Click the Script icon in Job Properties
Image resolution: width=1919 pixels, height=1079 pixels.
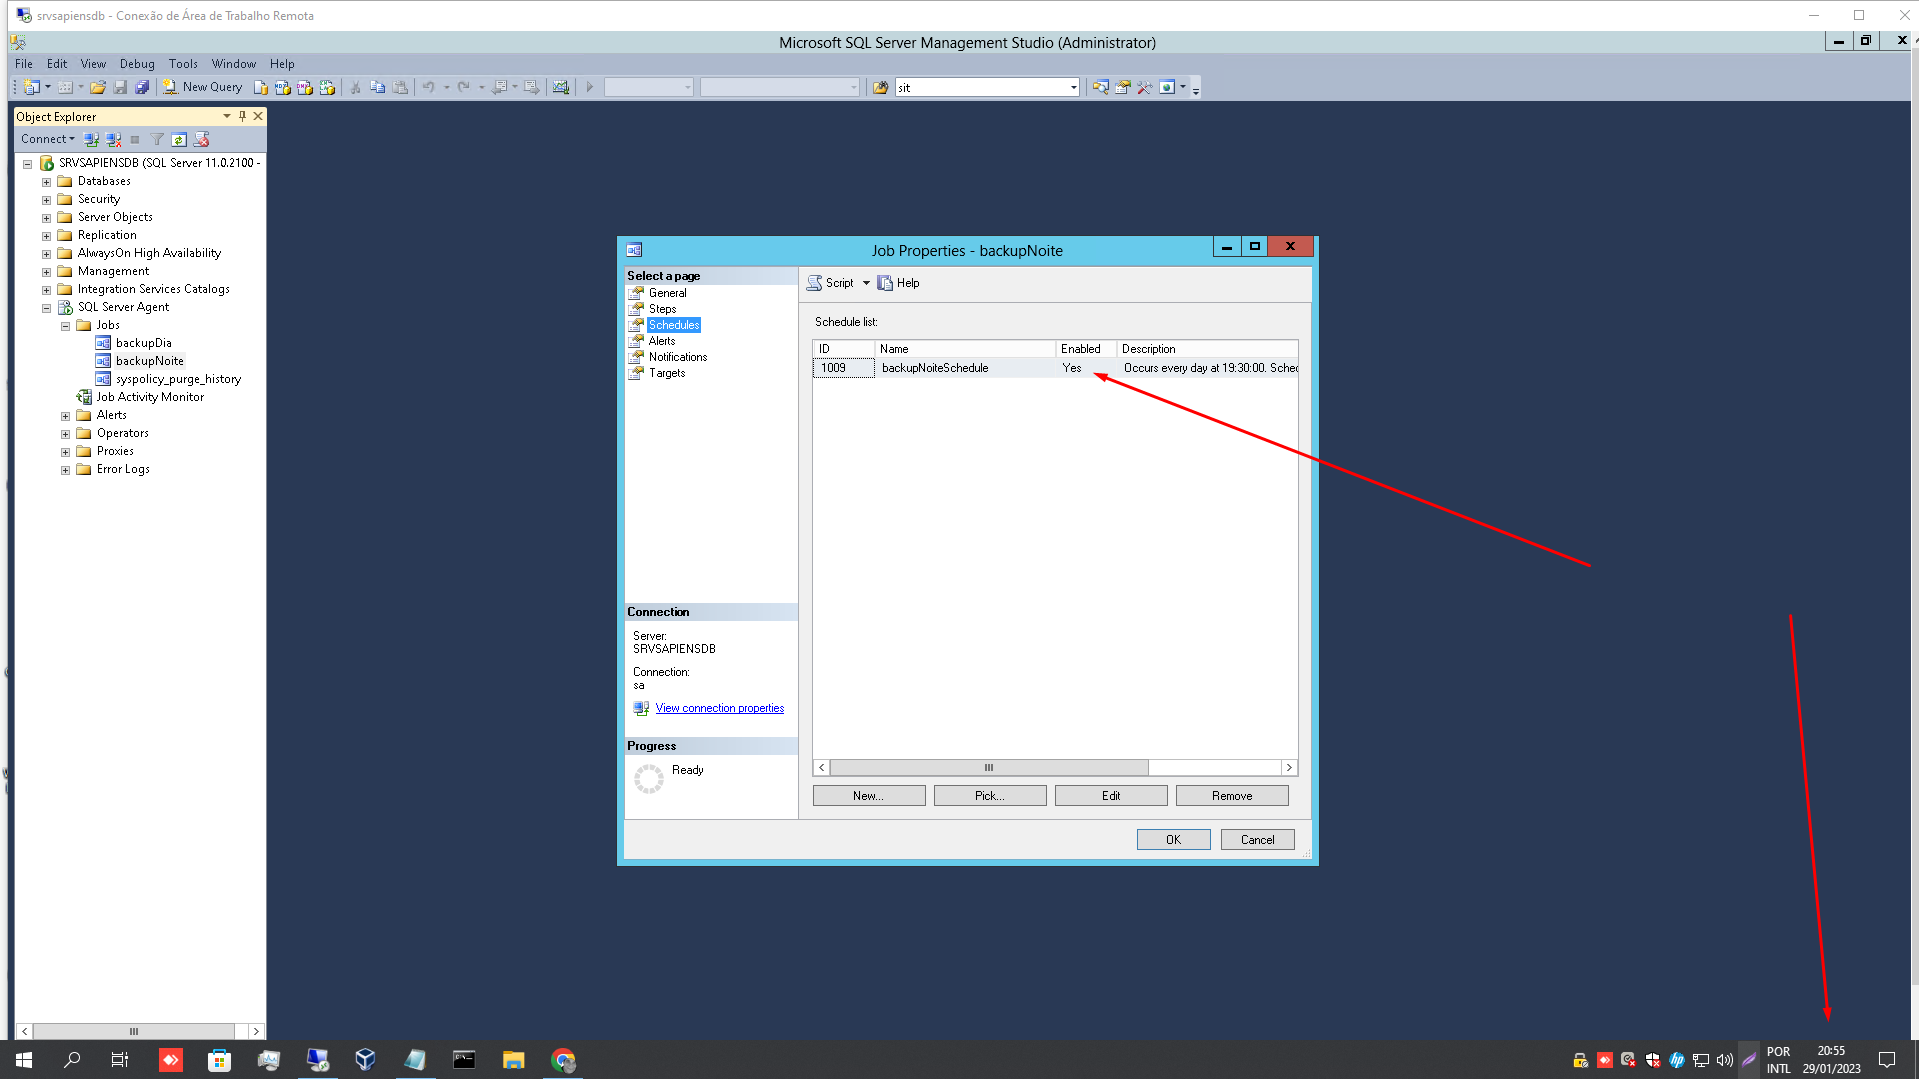point(815,283)
